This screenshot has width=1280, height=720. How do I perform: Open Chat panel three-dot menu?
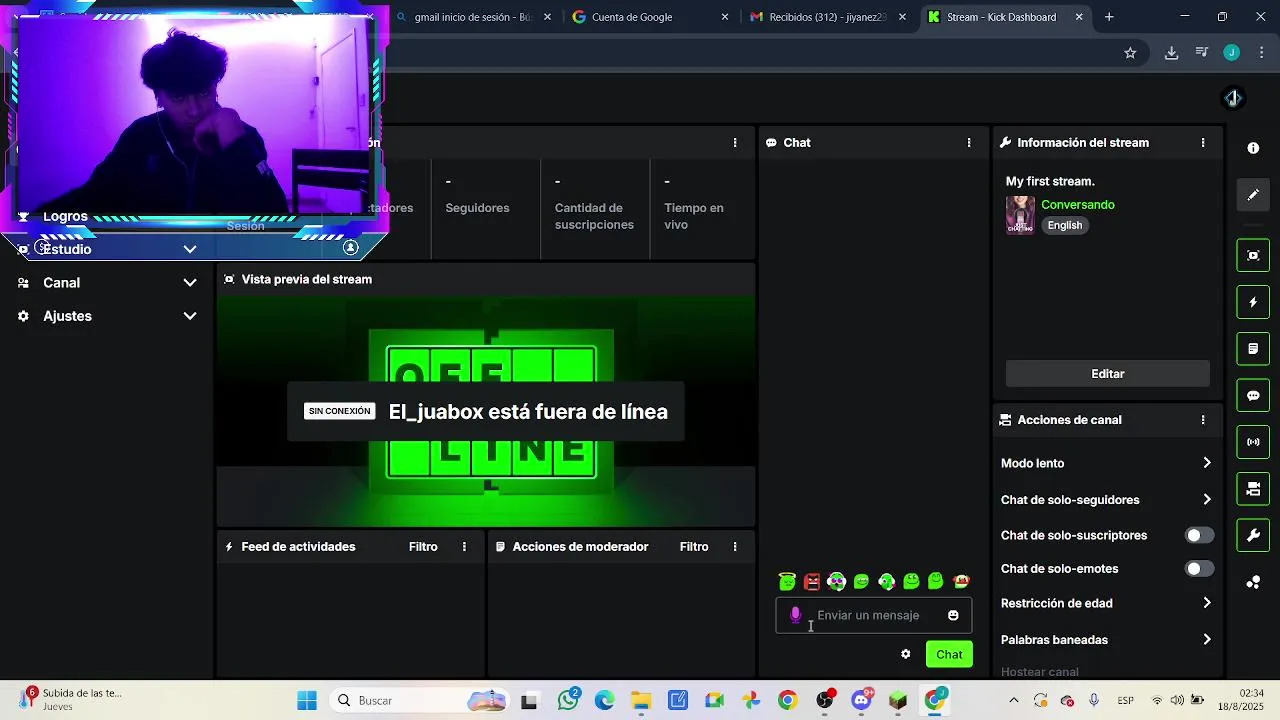pyautogui.click(x=969, y=143)
